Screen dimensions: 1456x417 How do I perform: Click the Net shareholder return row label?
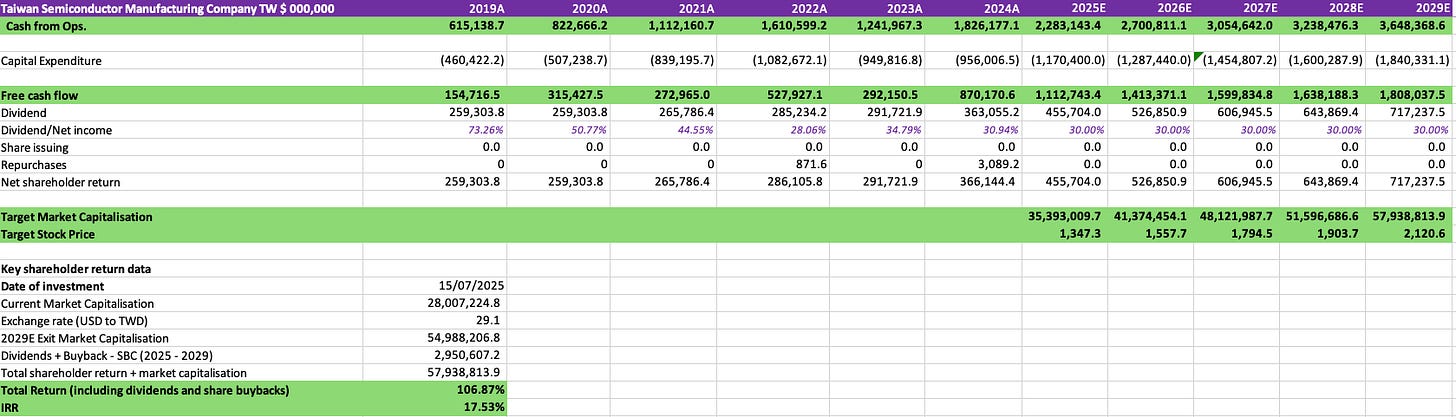click(61, 181)
